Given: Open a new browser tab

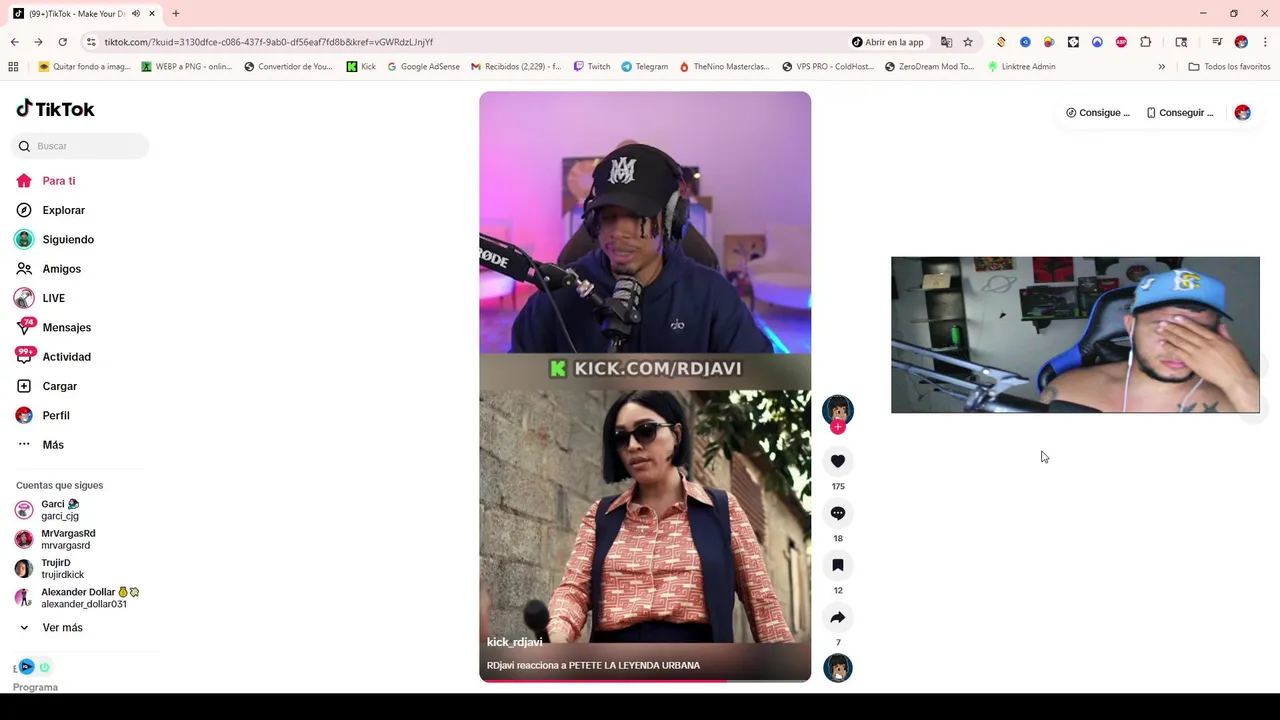Looking at the screenshot, I should tap(175, 14).
